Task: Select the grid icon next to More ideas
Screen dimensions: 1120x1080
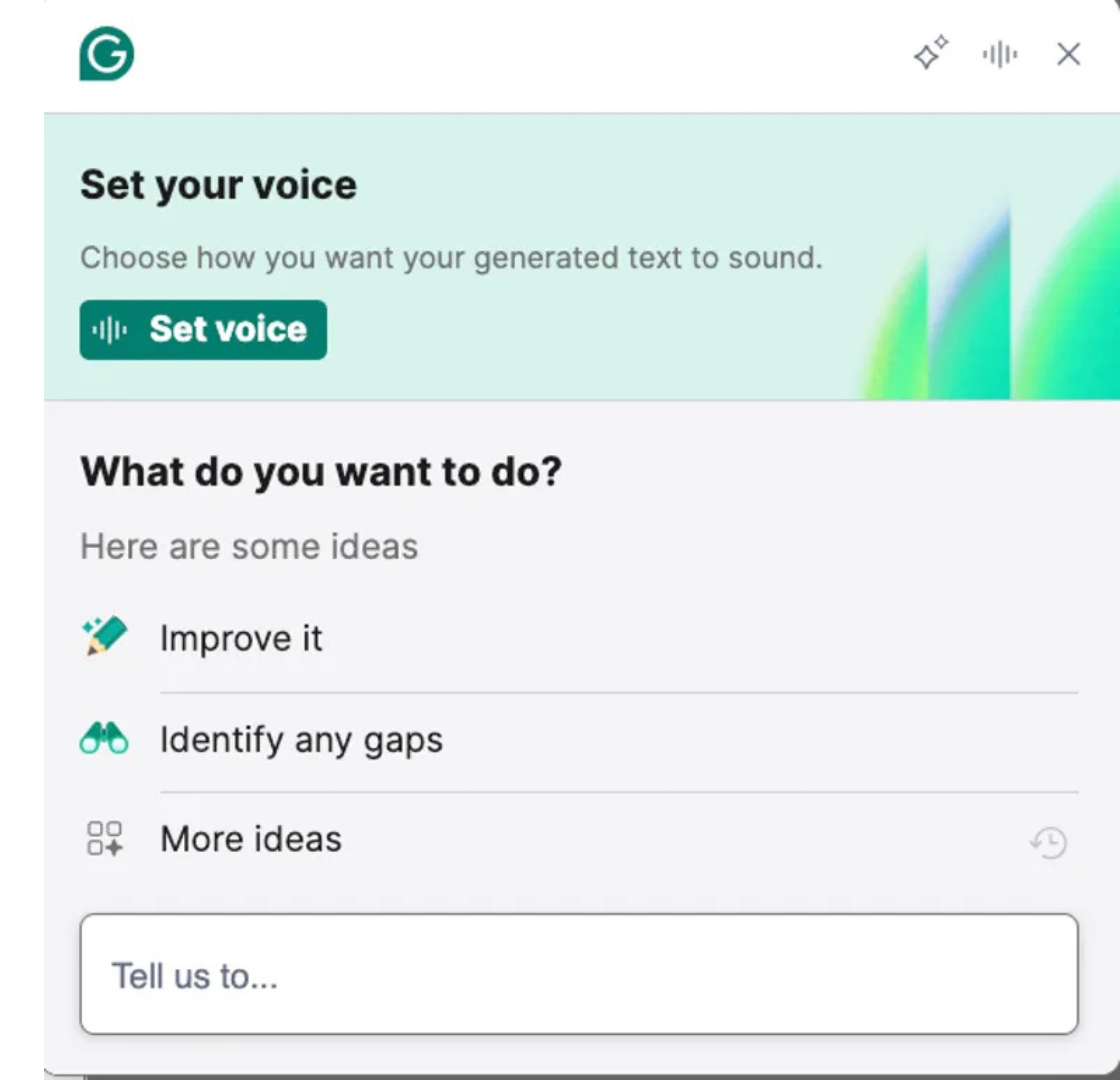Action: 103,838
